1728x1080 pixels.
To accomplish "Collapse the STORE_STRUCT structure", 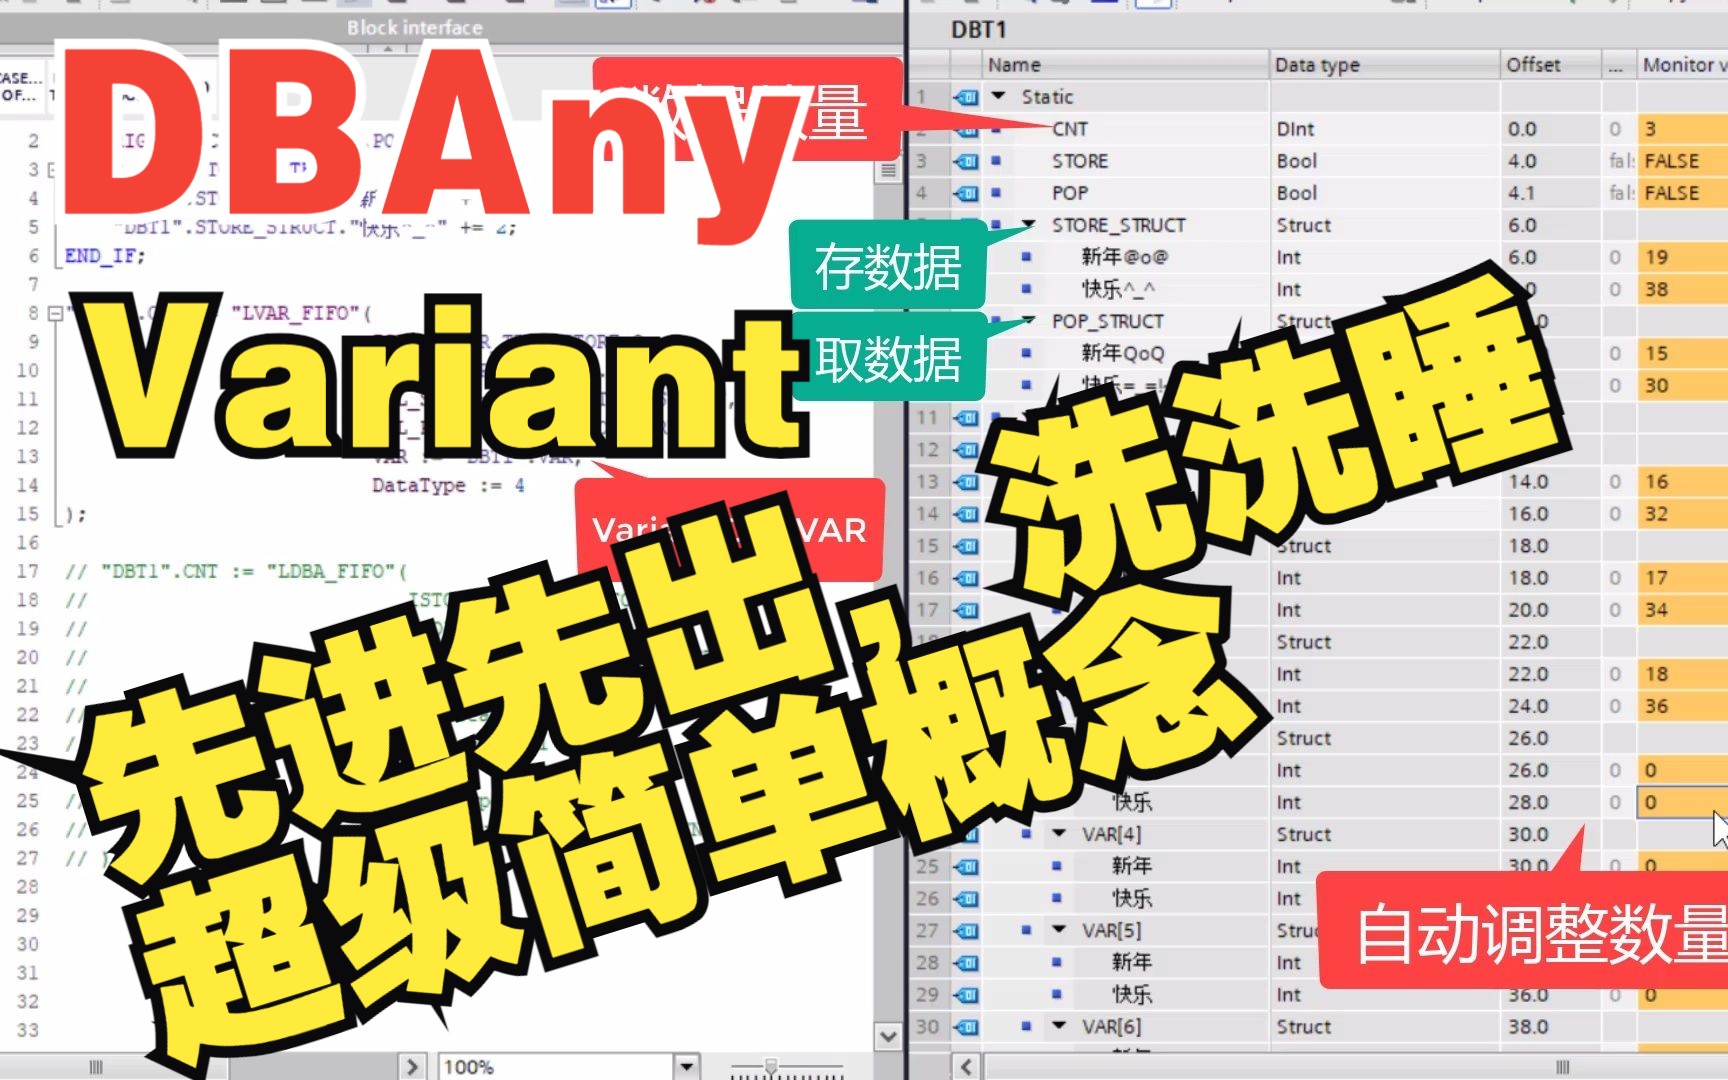I will [1028, 225].
